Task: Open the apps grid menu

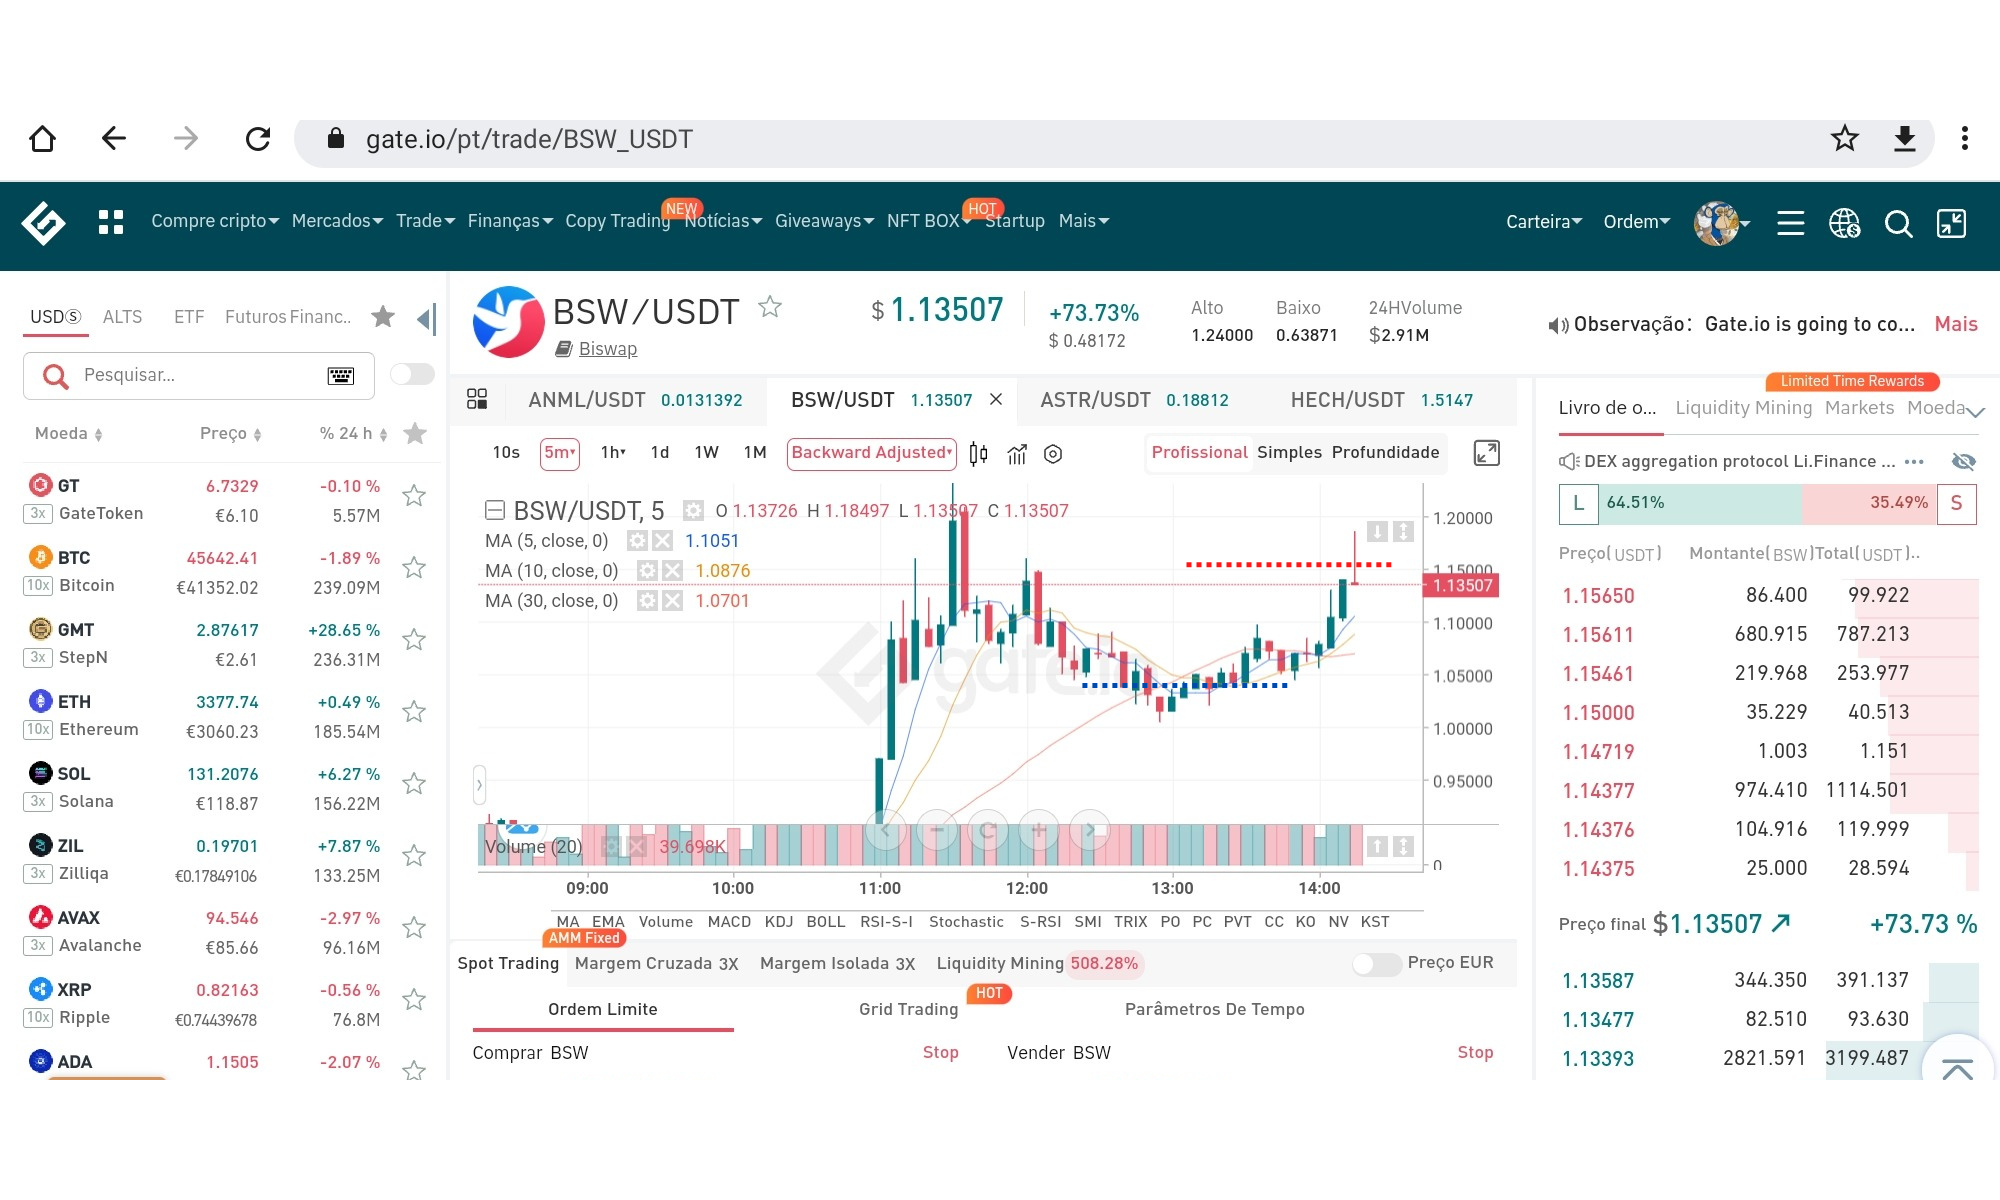Action: pos(111,222)
